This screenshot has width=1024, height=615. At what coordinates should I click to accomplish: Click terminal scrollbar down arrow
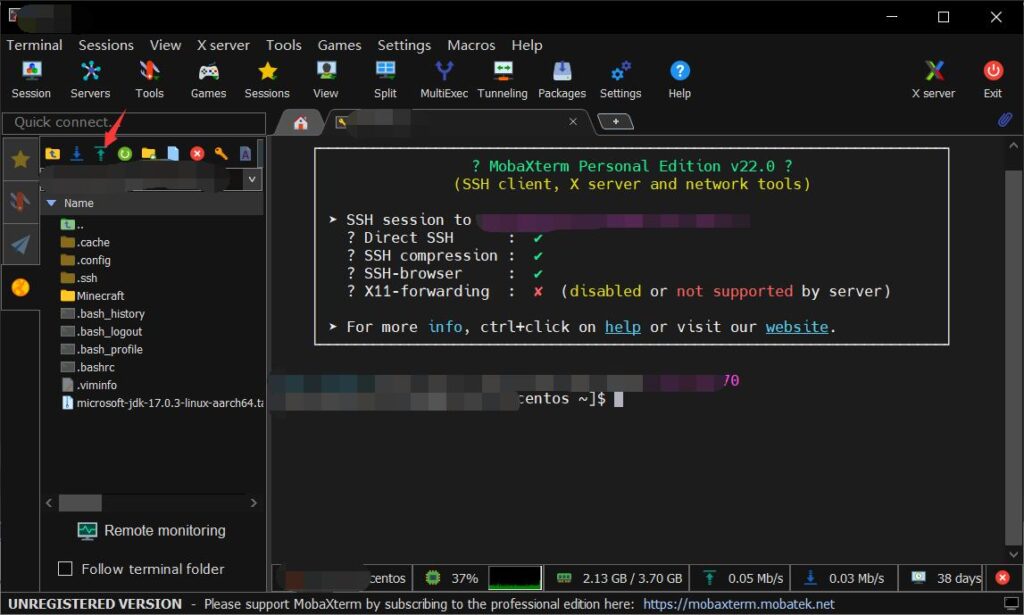pos(1013,554)
